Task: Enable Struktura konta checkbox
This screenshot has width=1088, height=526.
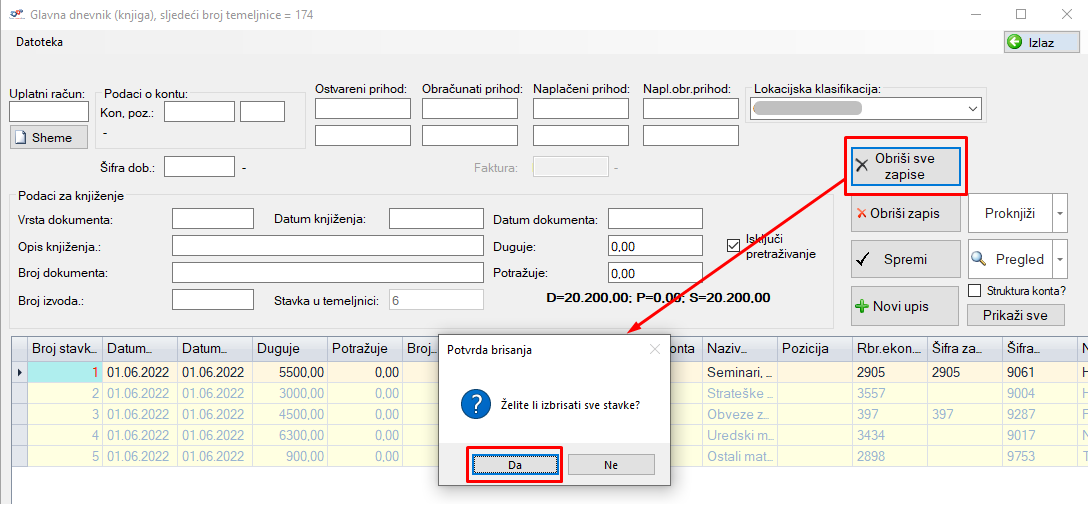Action: pos(975,291)
